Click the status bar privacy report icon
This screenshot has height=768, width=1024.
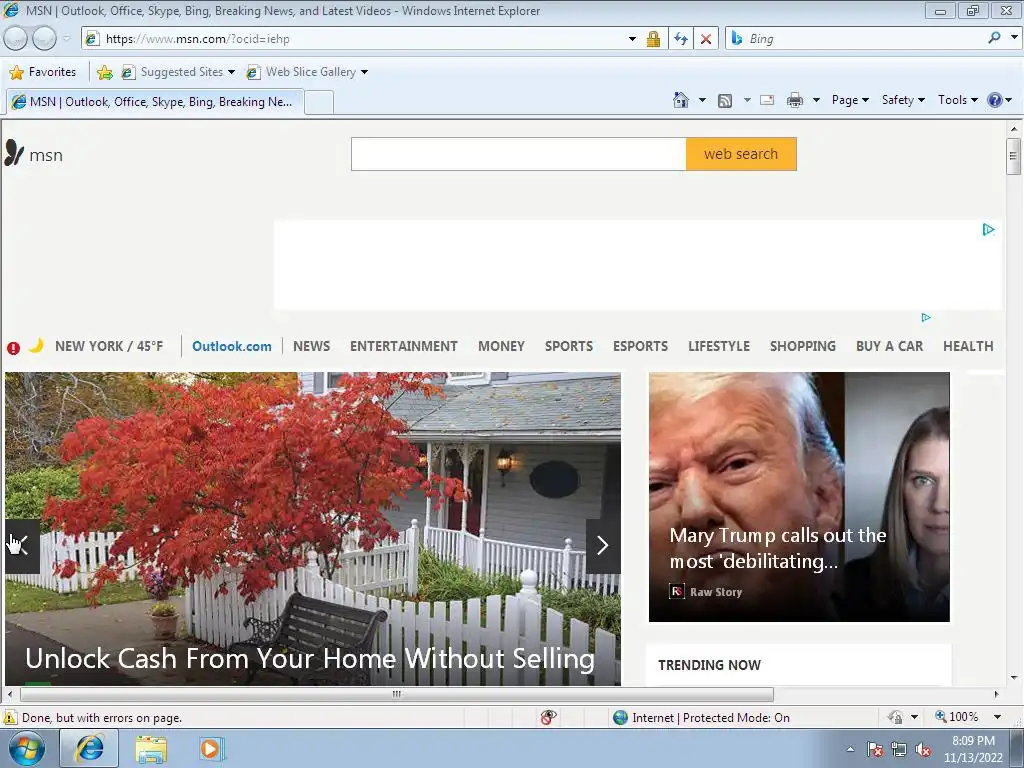point(549,717)
